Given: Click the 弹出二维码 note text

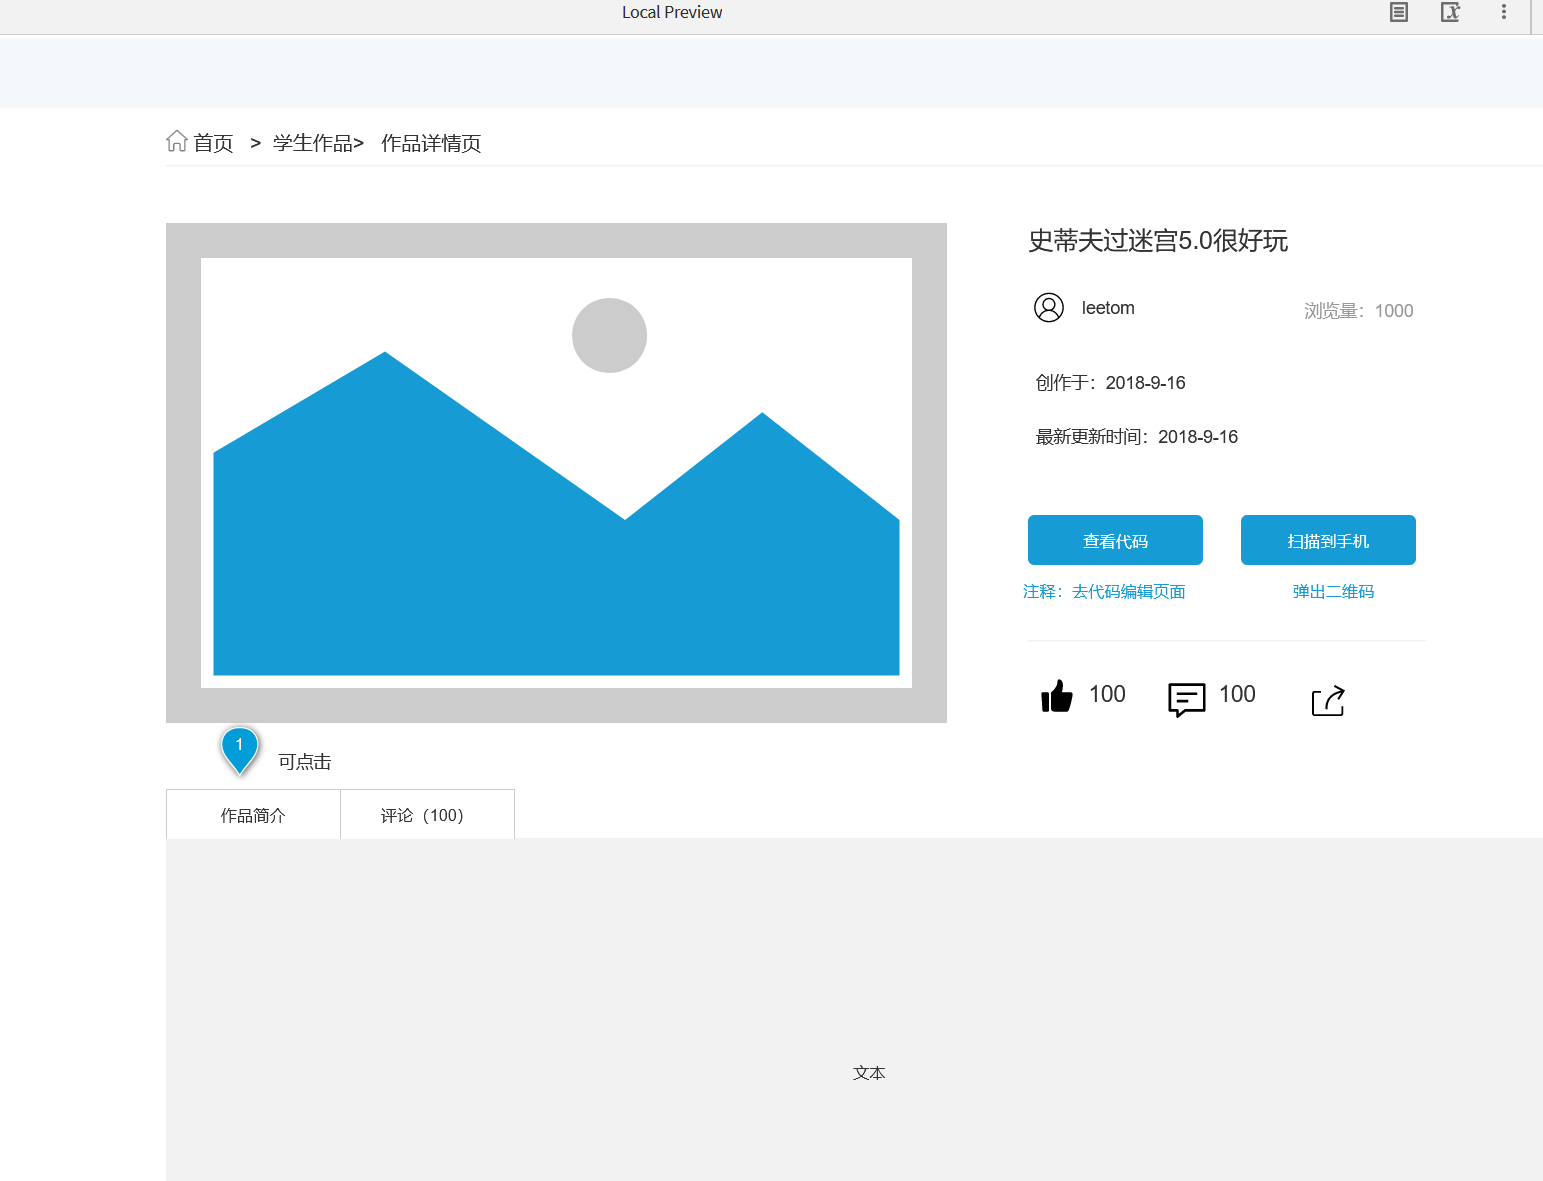Looking at the screenshot, I should point(1333,592).
